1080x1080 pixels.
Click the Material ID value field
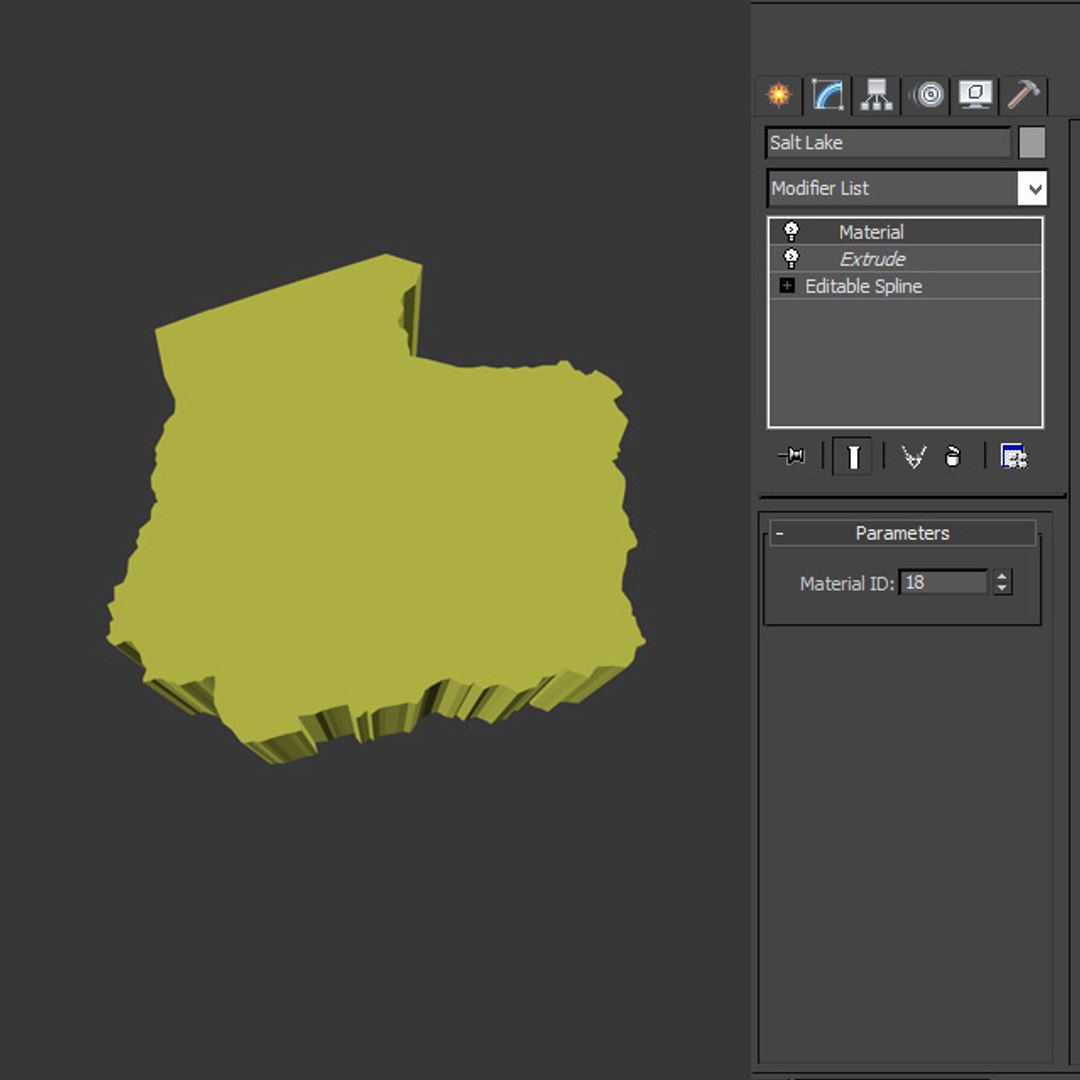[x=943, y=583]
